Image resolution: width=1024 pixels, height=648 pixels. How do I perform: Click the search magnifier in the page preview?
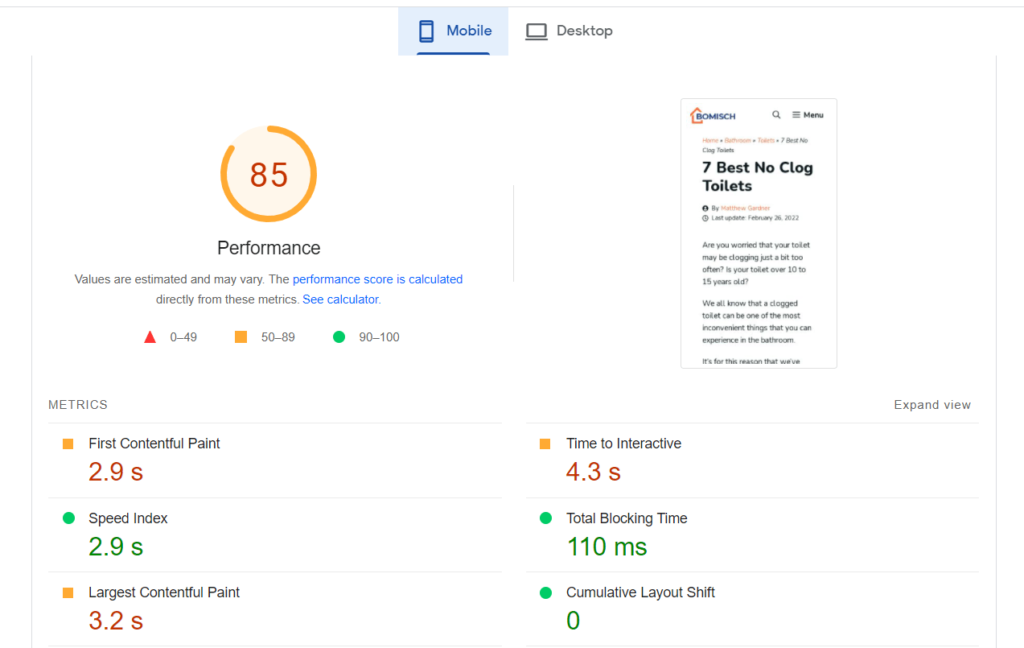click(776, 115)
